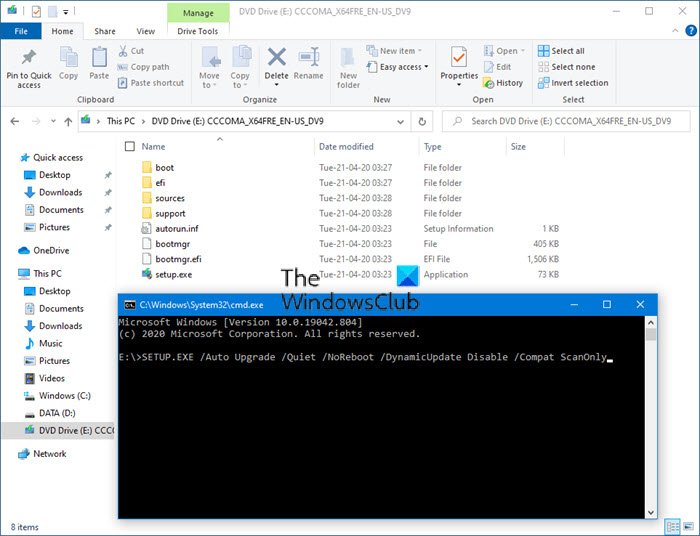
Task: Click the Paste ribbon icon
Action: (x=99, y=58)
